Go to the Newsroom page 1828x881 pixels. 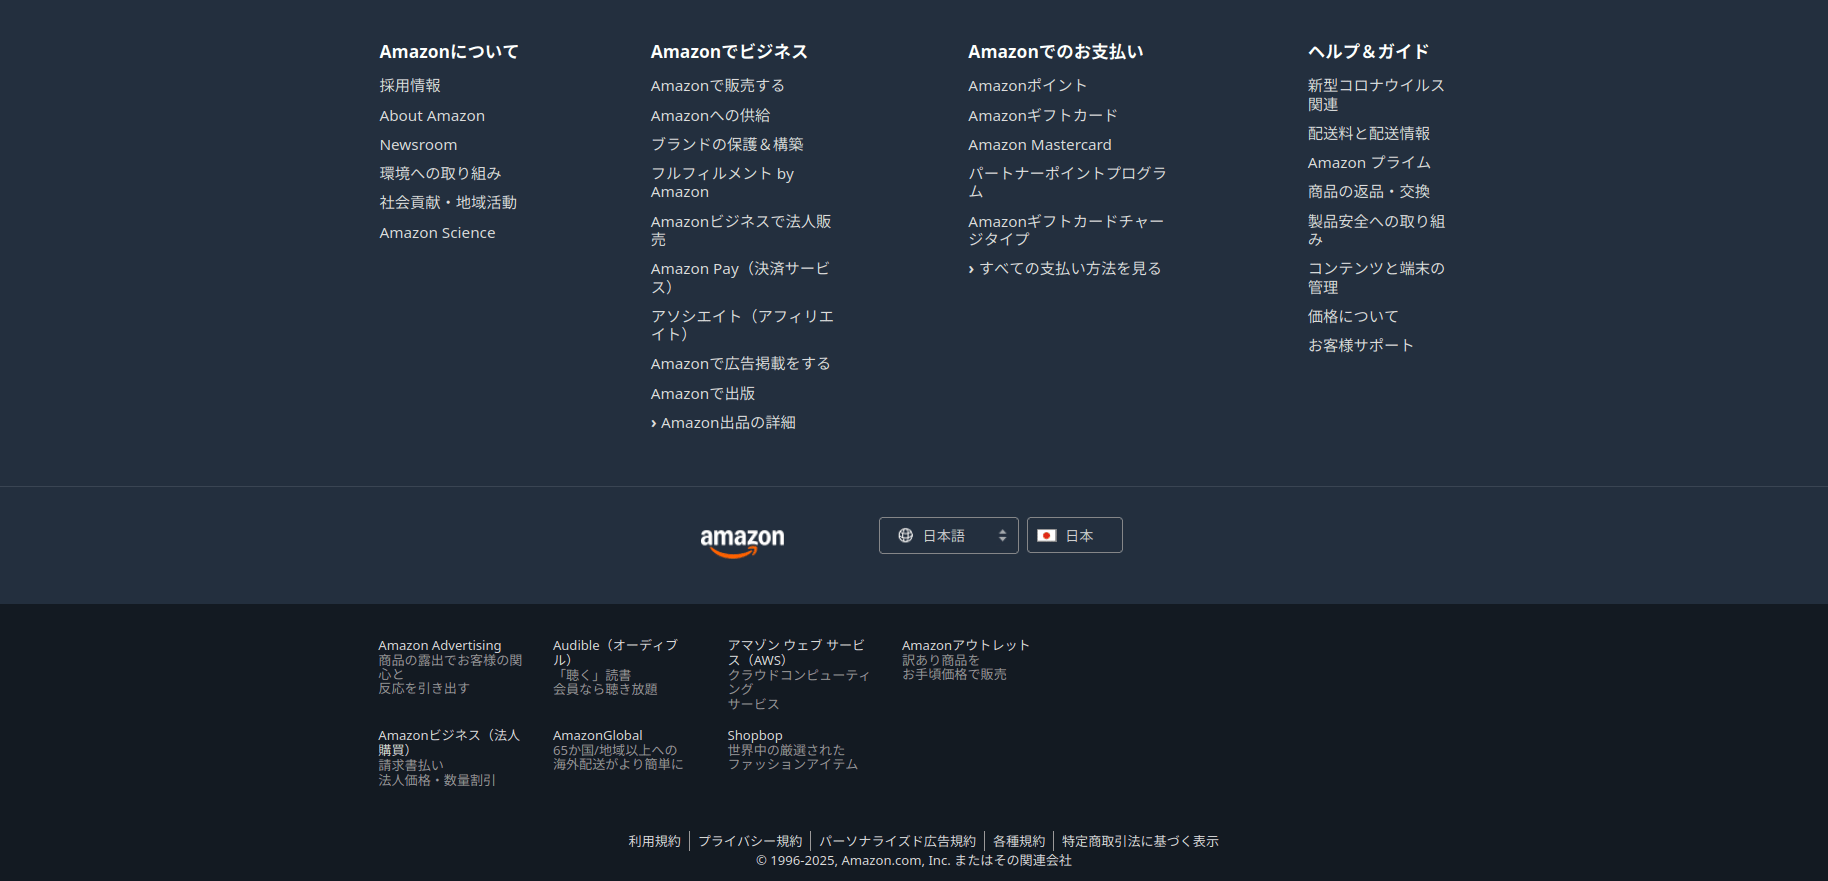pos(418,145)
